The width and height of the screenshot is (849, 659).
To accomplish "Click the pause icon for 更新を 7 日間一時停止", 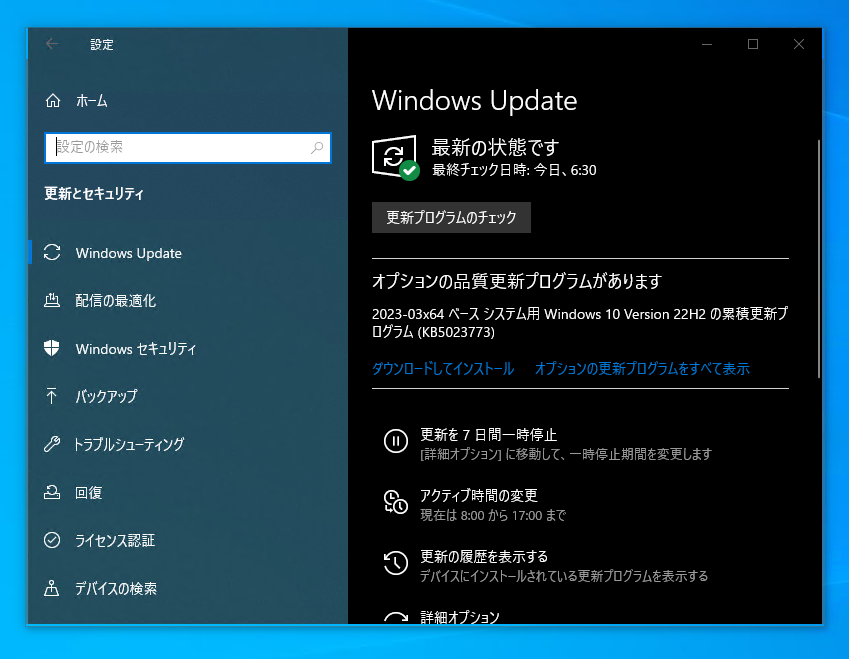I will (395, 442).
